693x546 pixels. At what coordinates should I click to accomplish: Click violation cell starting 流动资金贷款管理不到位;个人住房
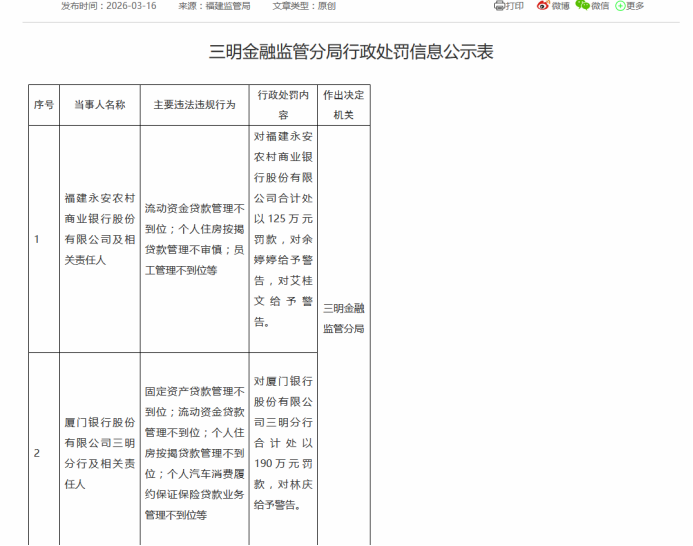pos(194,239)
